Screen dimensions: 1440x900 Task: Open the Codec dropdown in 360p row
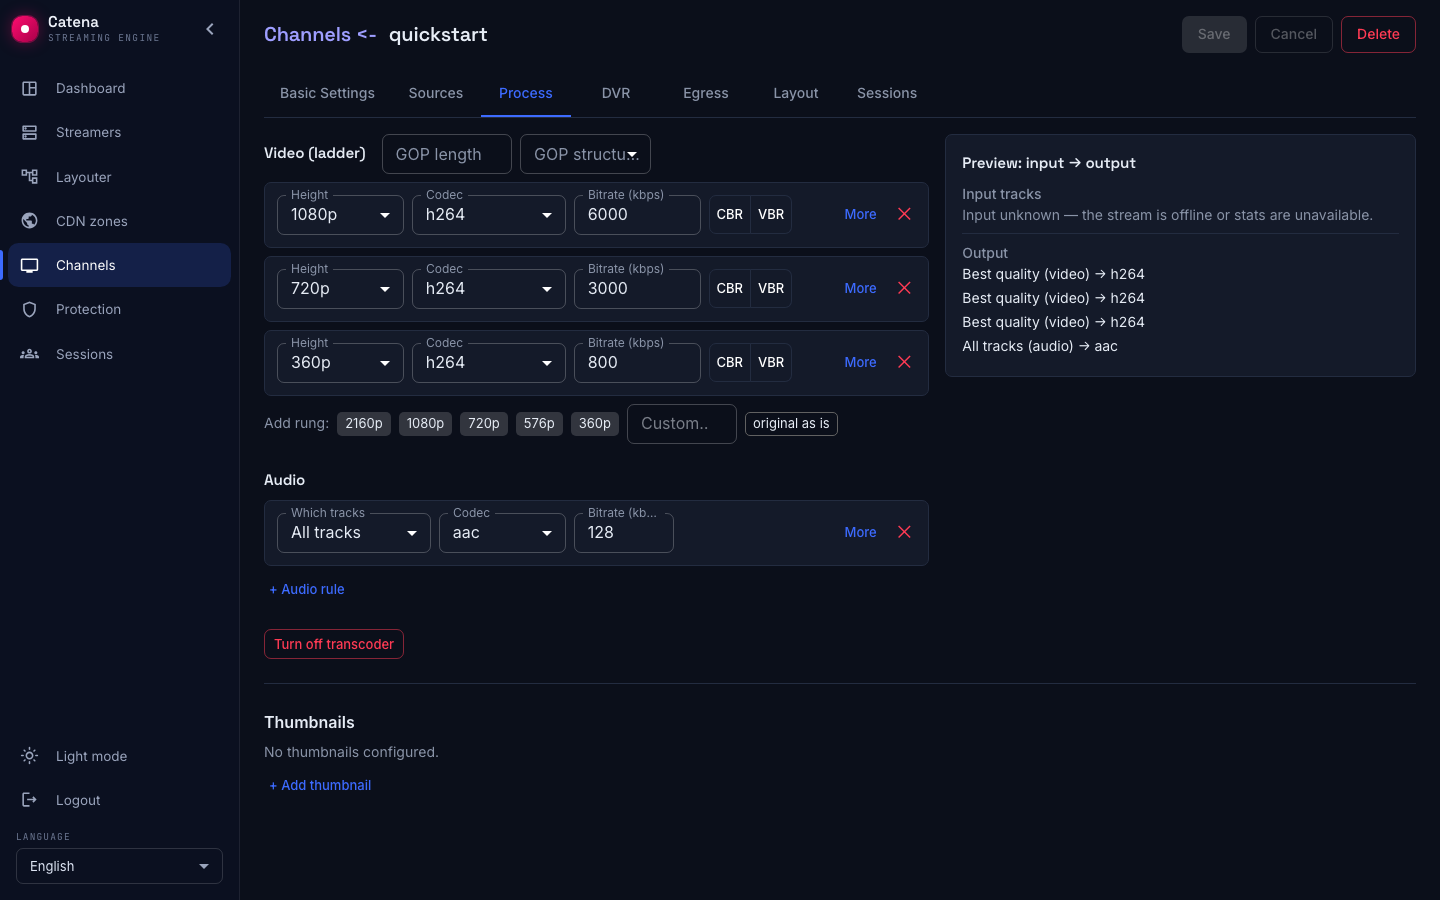[489, 363]
